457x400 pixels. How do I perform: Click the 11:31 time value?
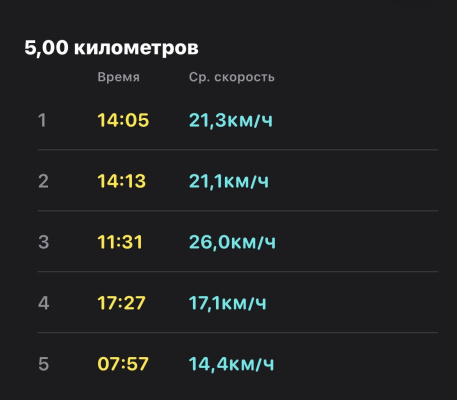(x=120, y=242)
